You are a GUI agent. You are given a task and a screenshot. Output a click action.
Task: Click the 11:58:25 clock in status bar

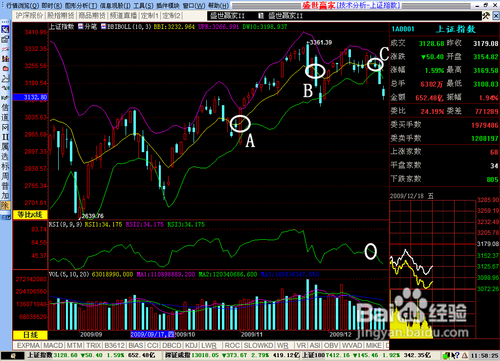[484, 356]
